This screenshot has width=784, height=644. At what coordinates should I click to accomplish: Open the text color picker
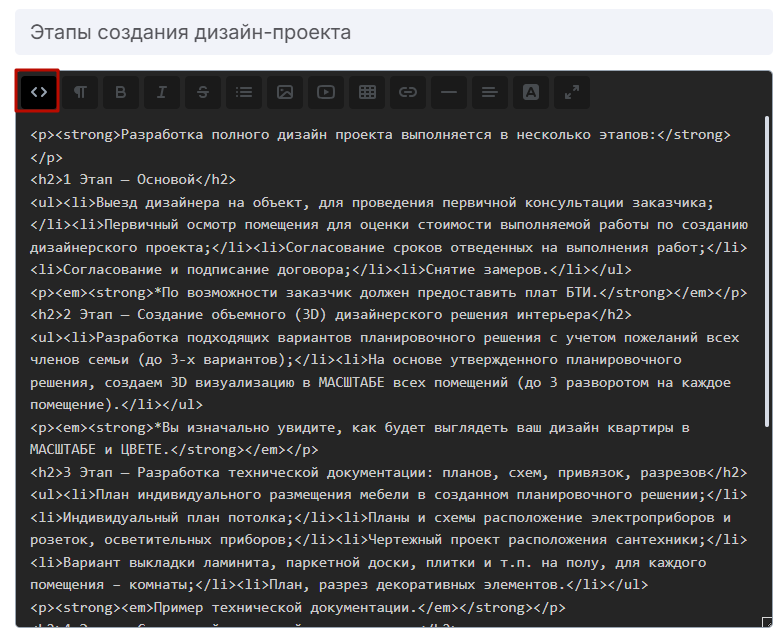(531, 92)
